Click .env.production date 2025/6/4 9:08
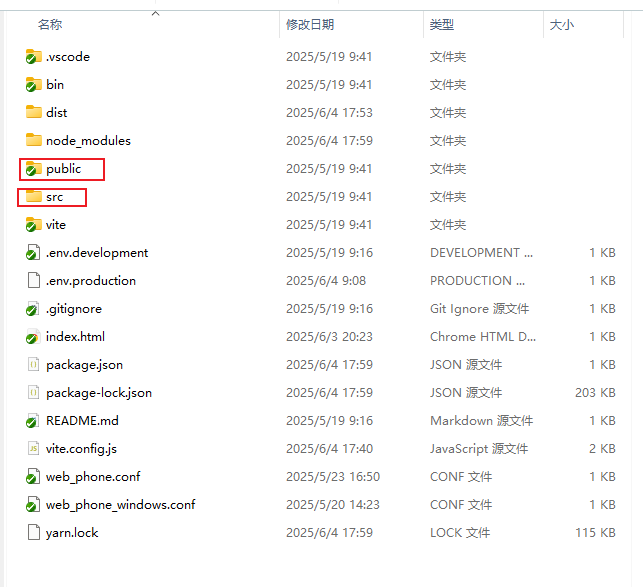The image size is (643, 587). point(326,281)
